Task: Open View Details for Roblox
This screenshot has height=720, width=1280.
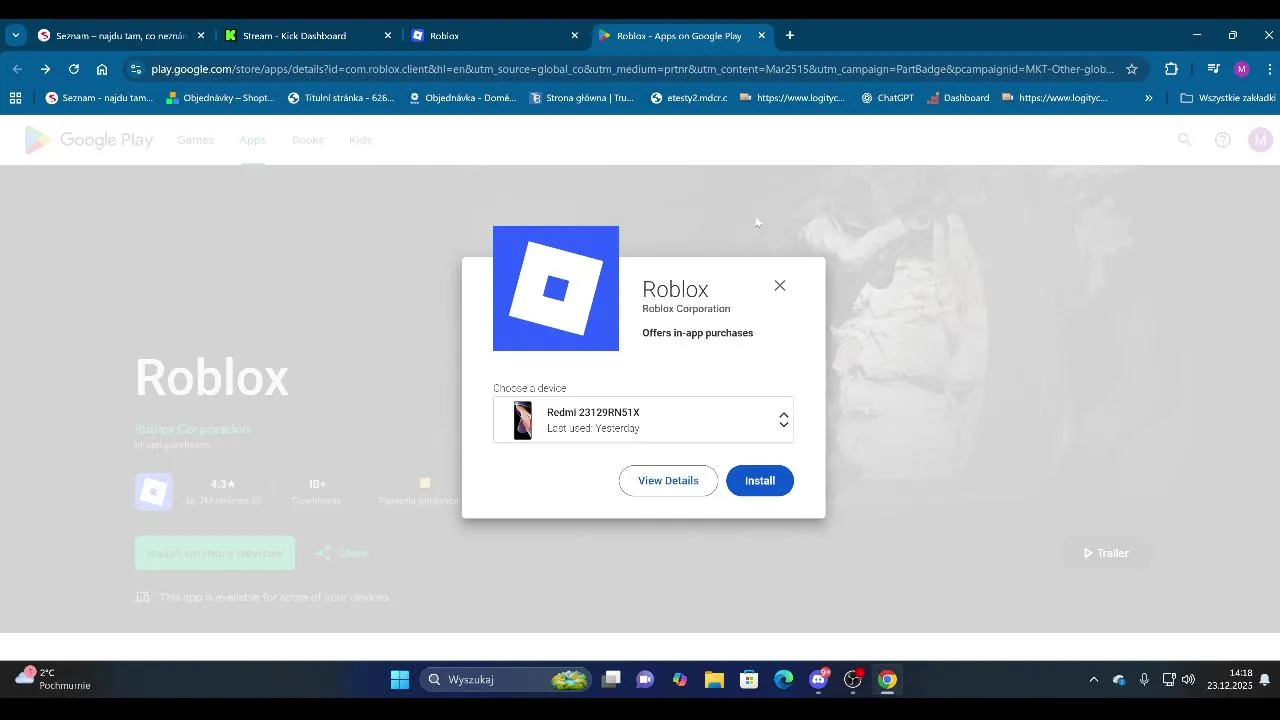Action: (668, 481)
